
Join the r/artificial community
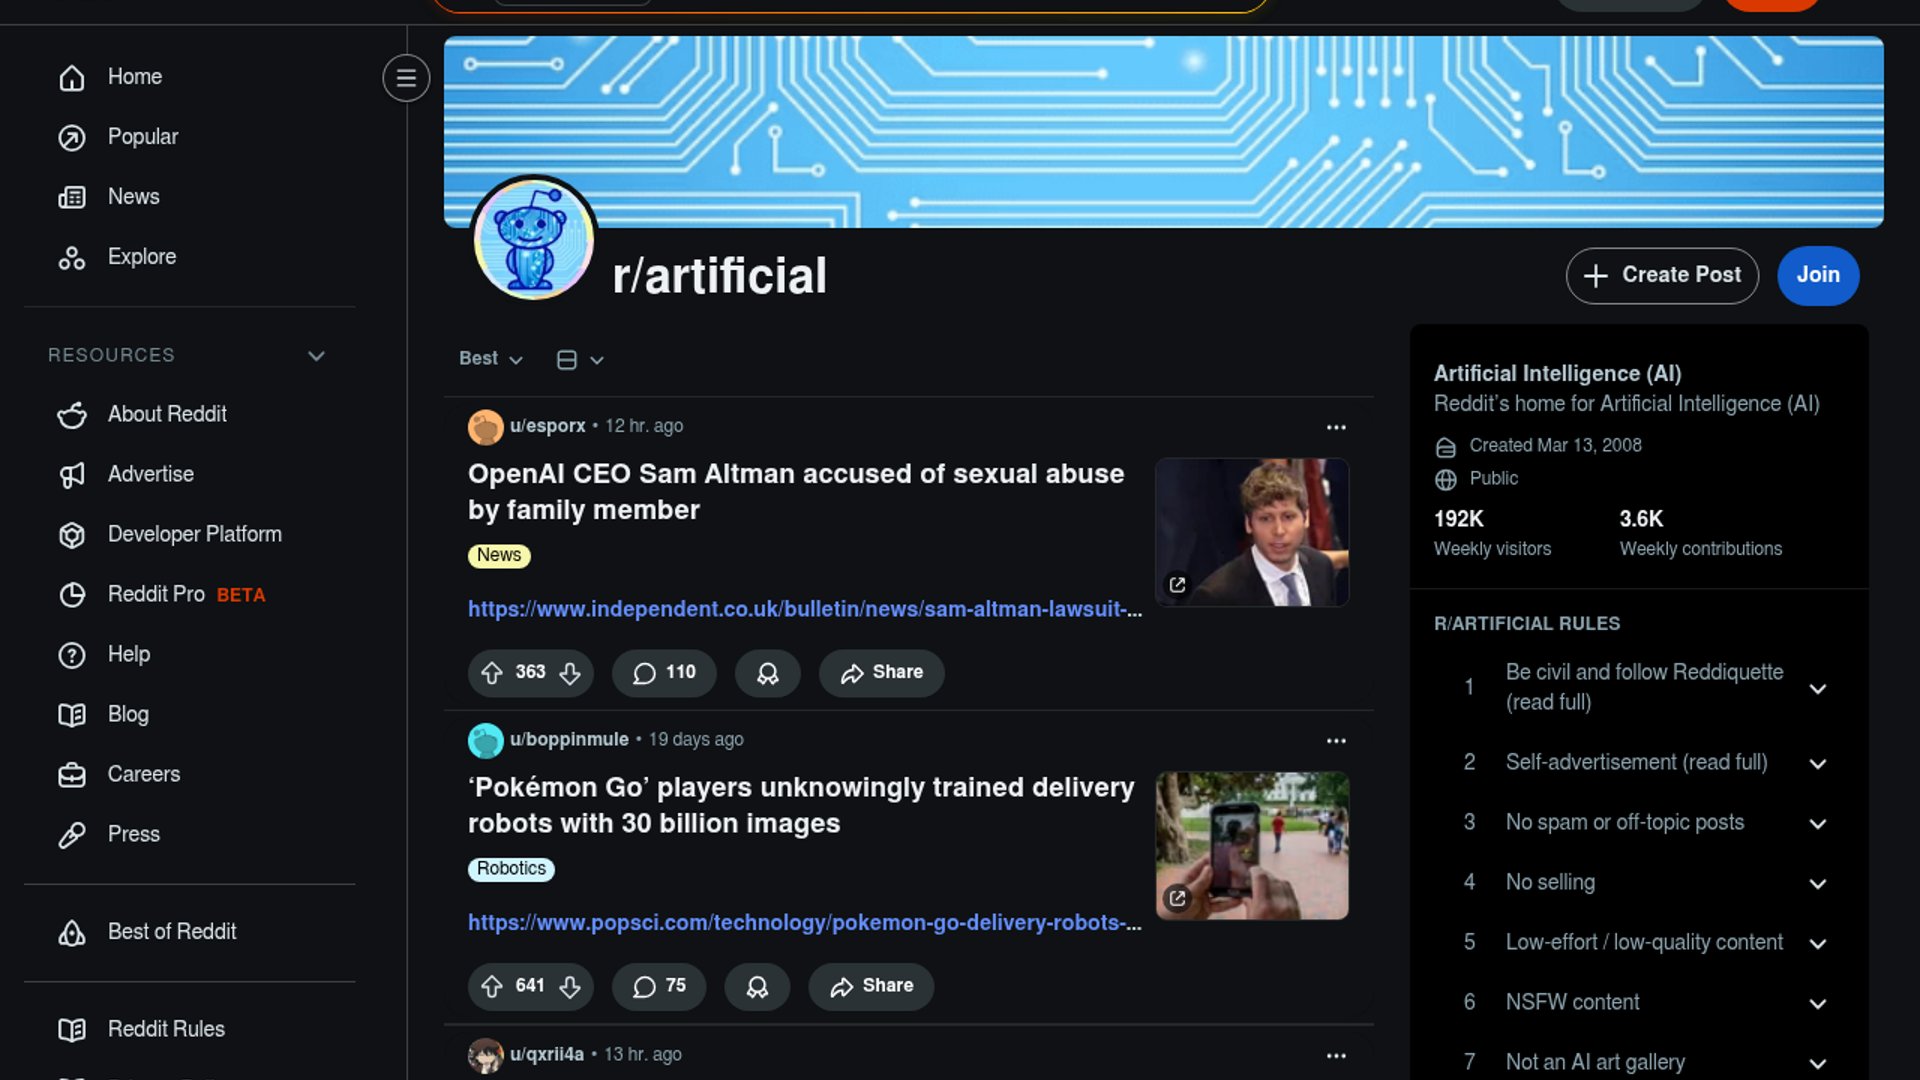pyautogui.click(x=1817, y=275)
